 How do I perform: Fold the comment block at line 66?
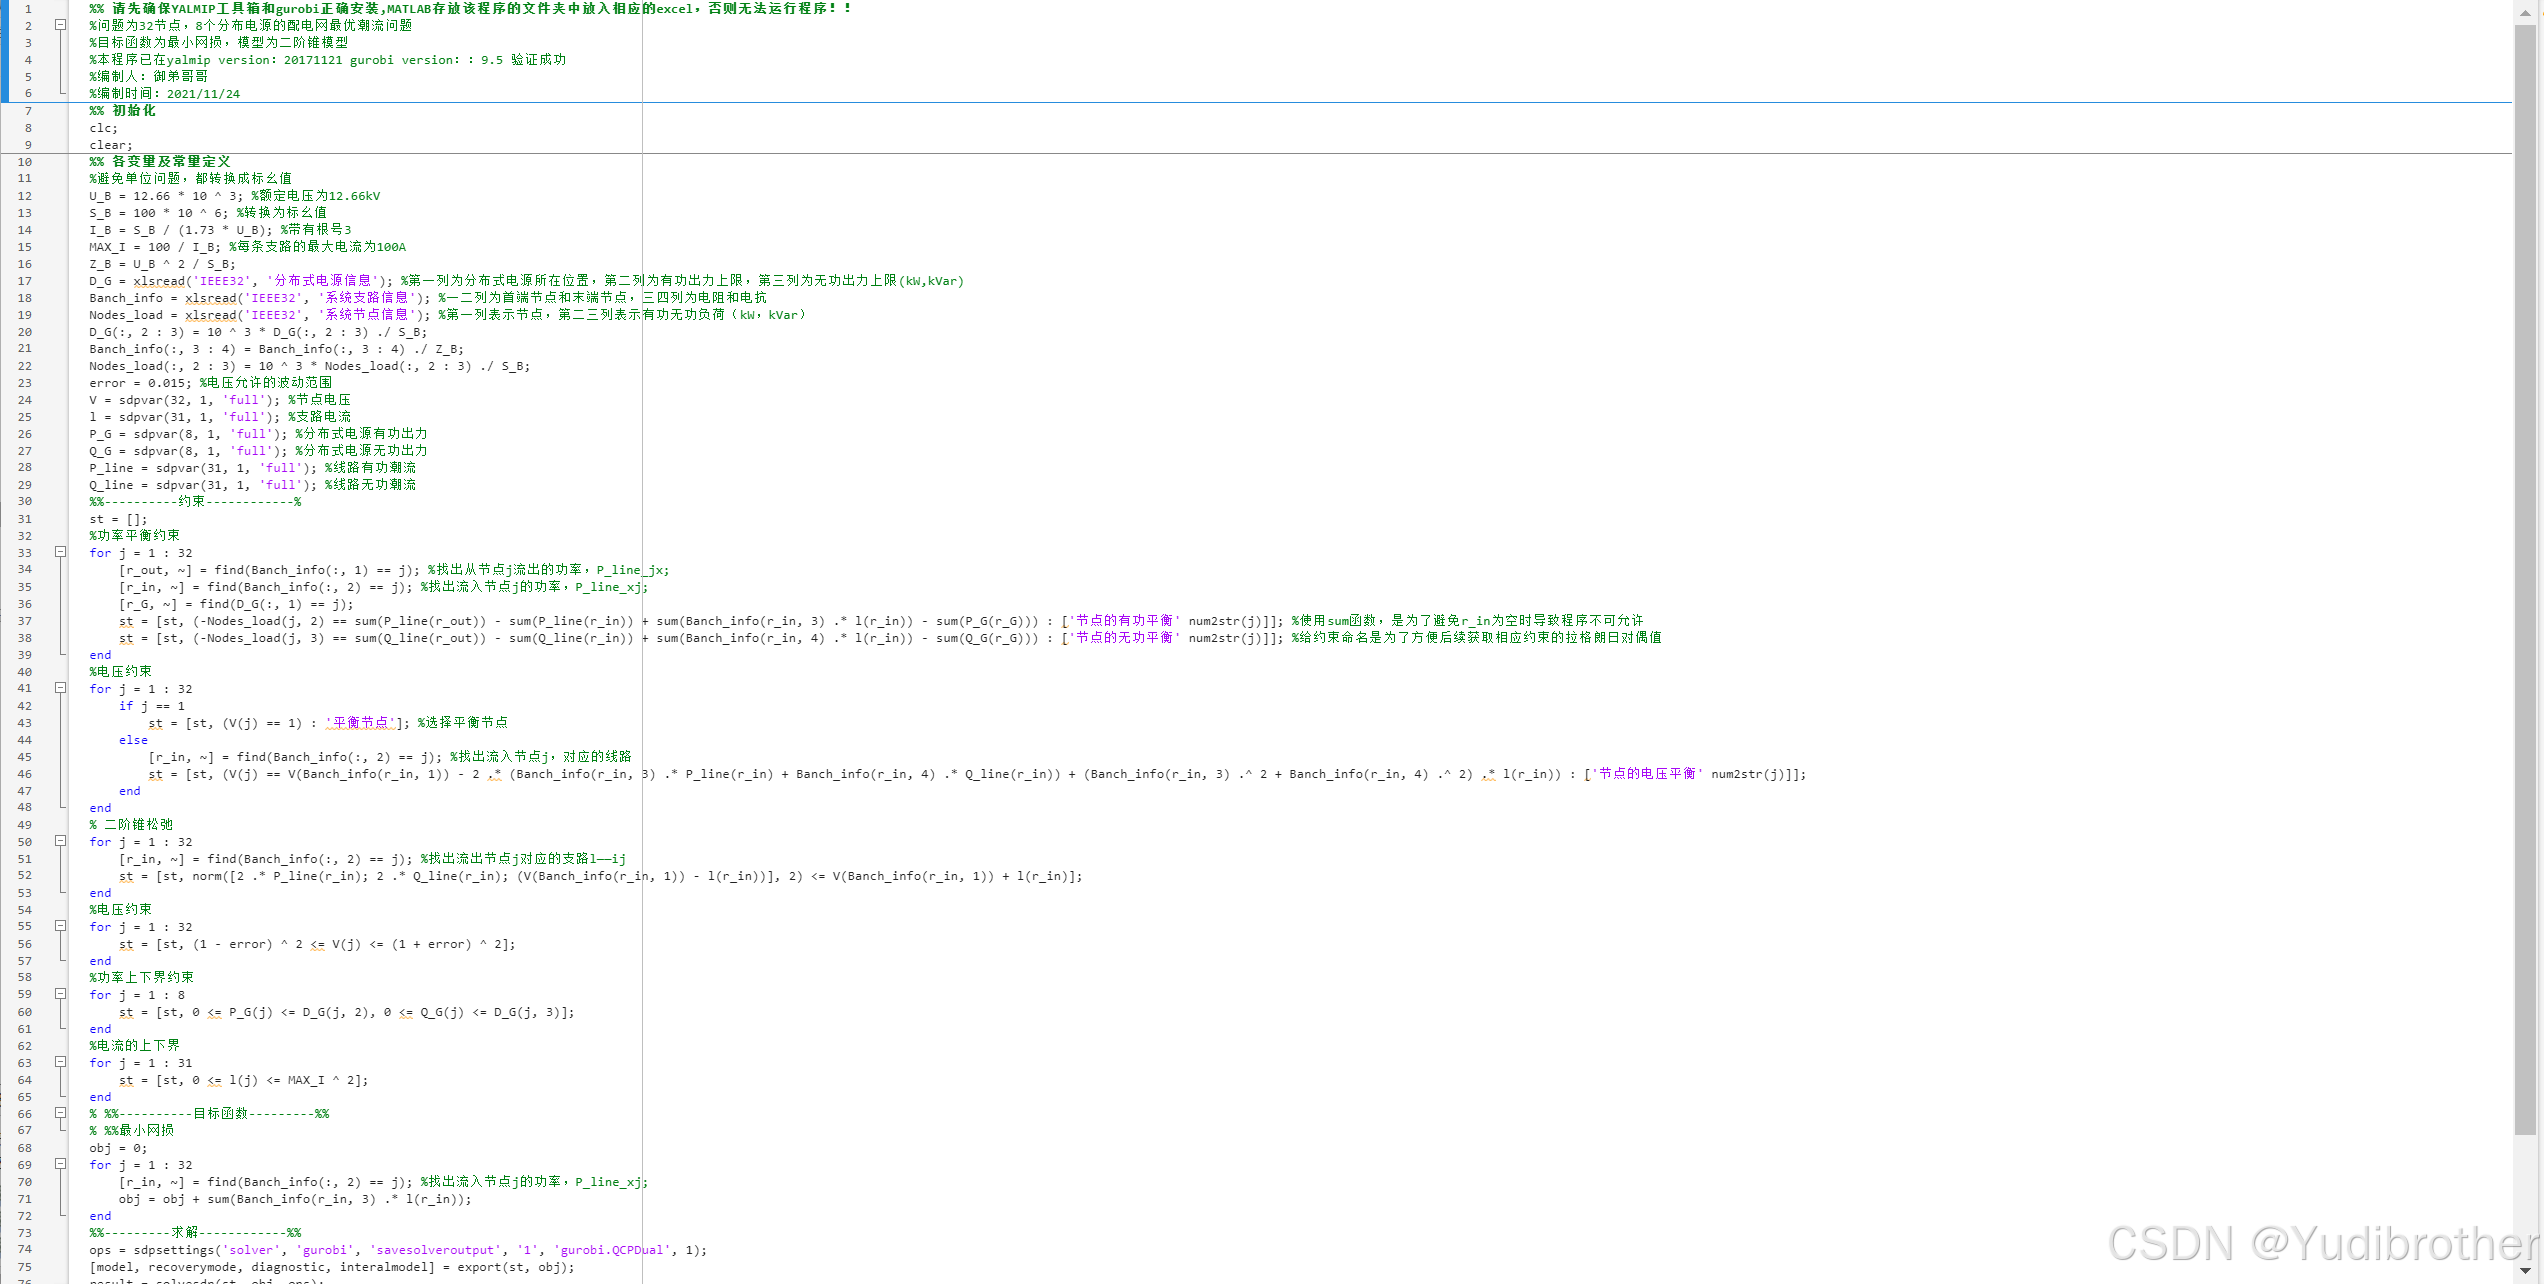click(x=60, y=1113)
